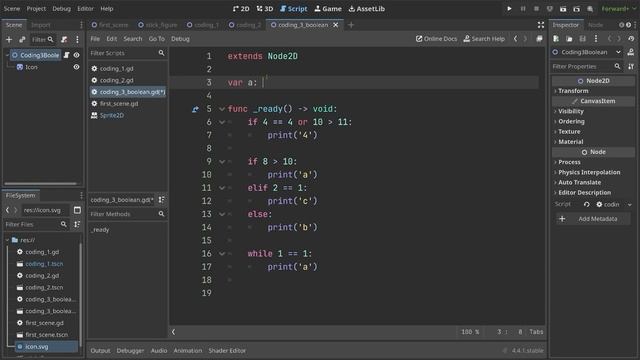Fold the _ready function at line 5
This screenshot has height=360, width=640.
point(222,109)
